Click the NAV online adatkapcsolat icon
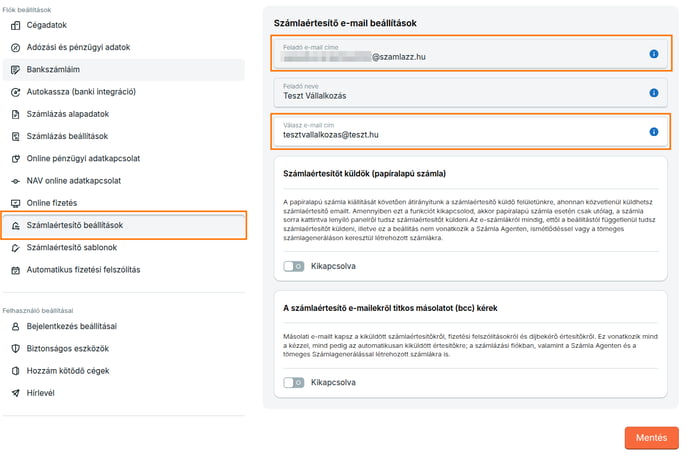 tap(15, 181)
